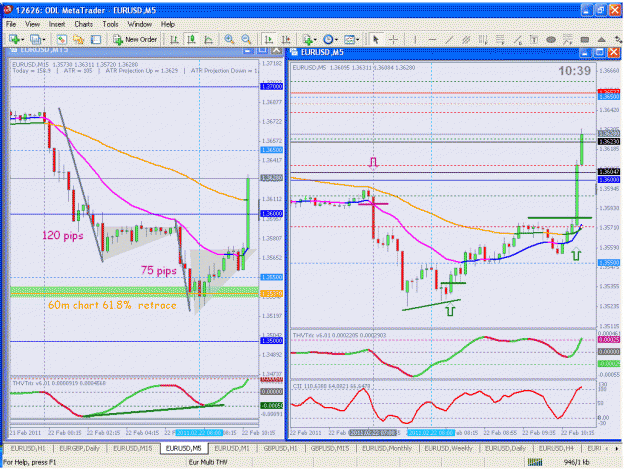This screenshot has height=470, width=625.
Task: Expand the Profiles dropdown arrow
Action: pyautogui.click(x=43, y=39)
